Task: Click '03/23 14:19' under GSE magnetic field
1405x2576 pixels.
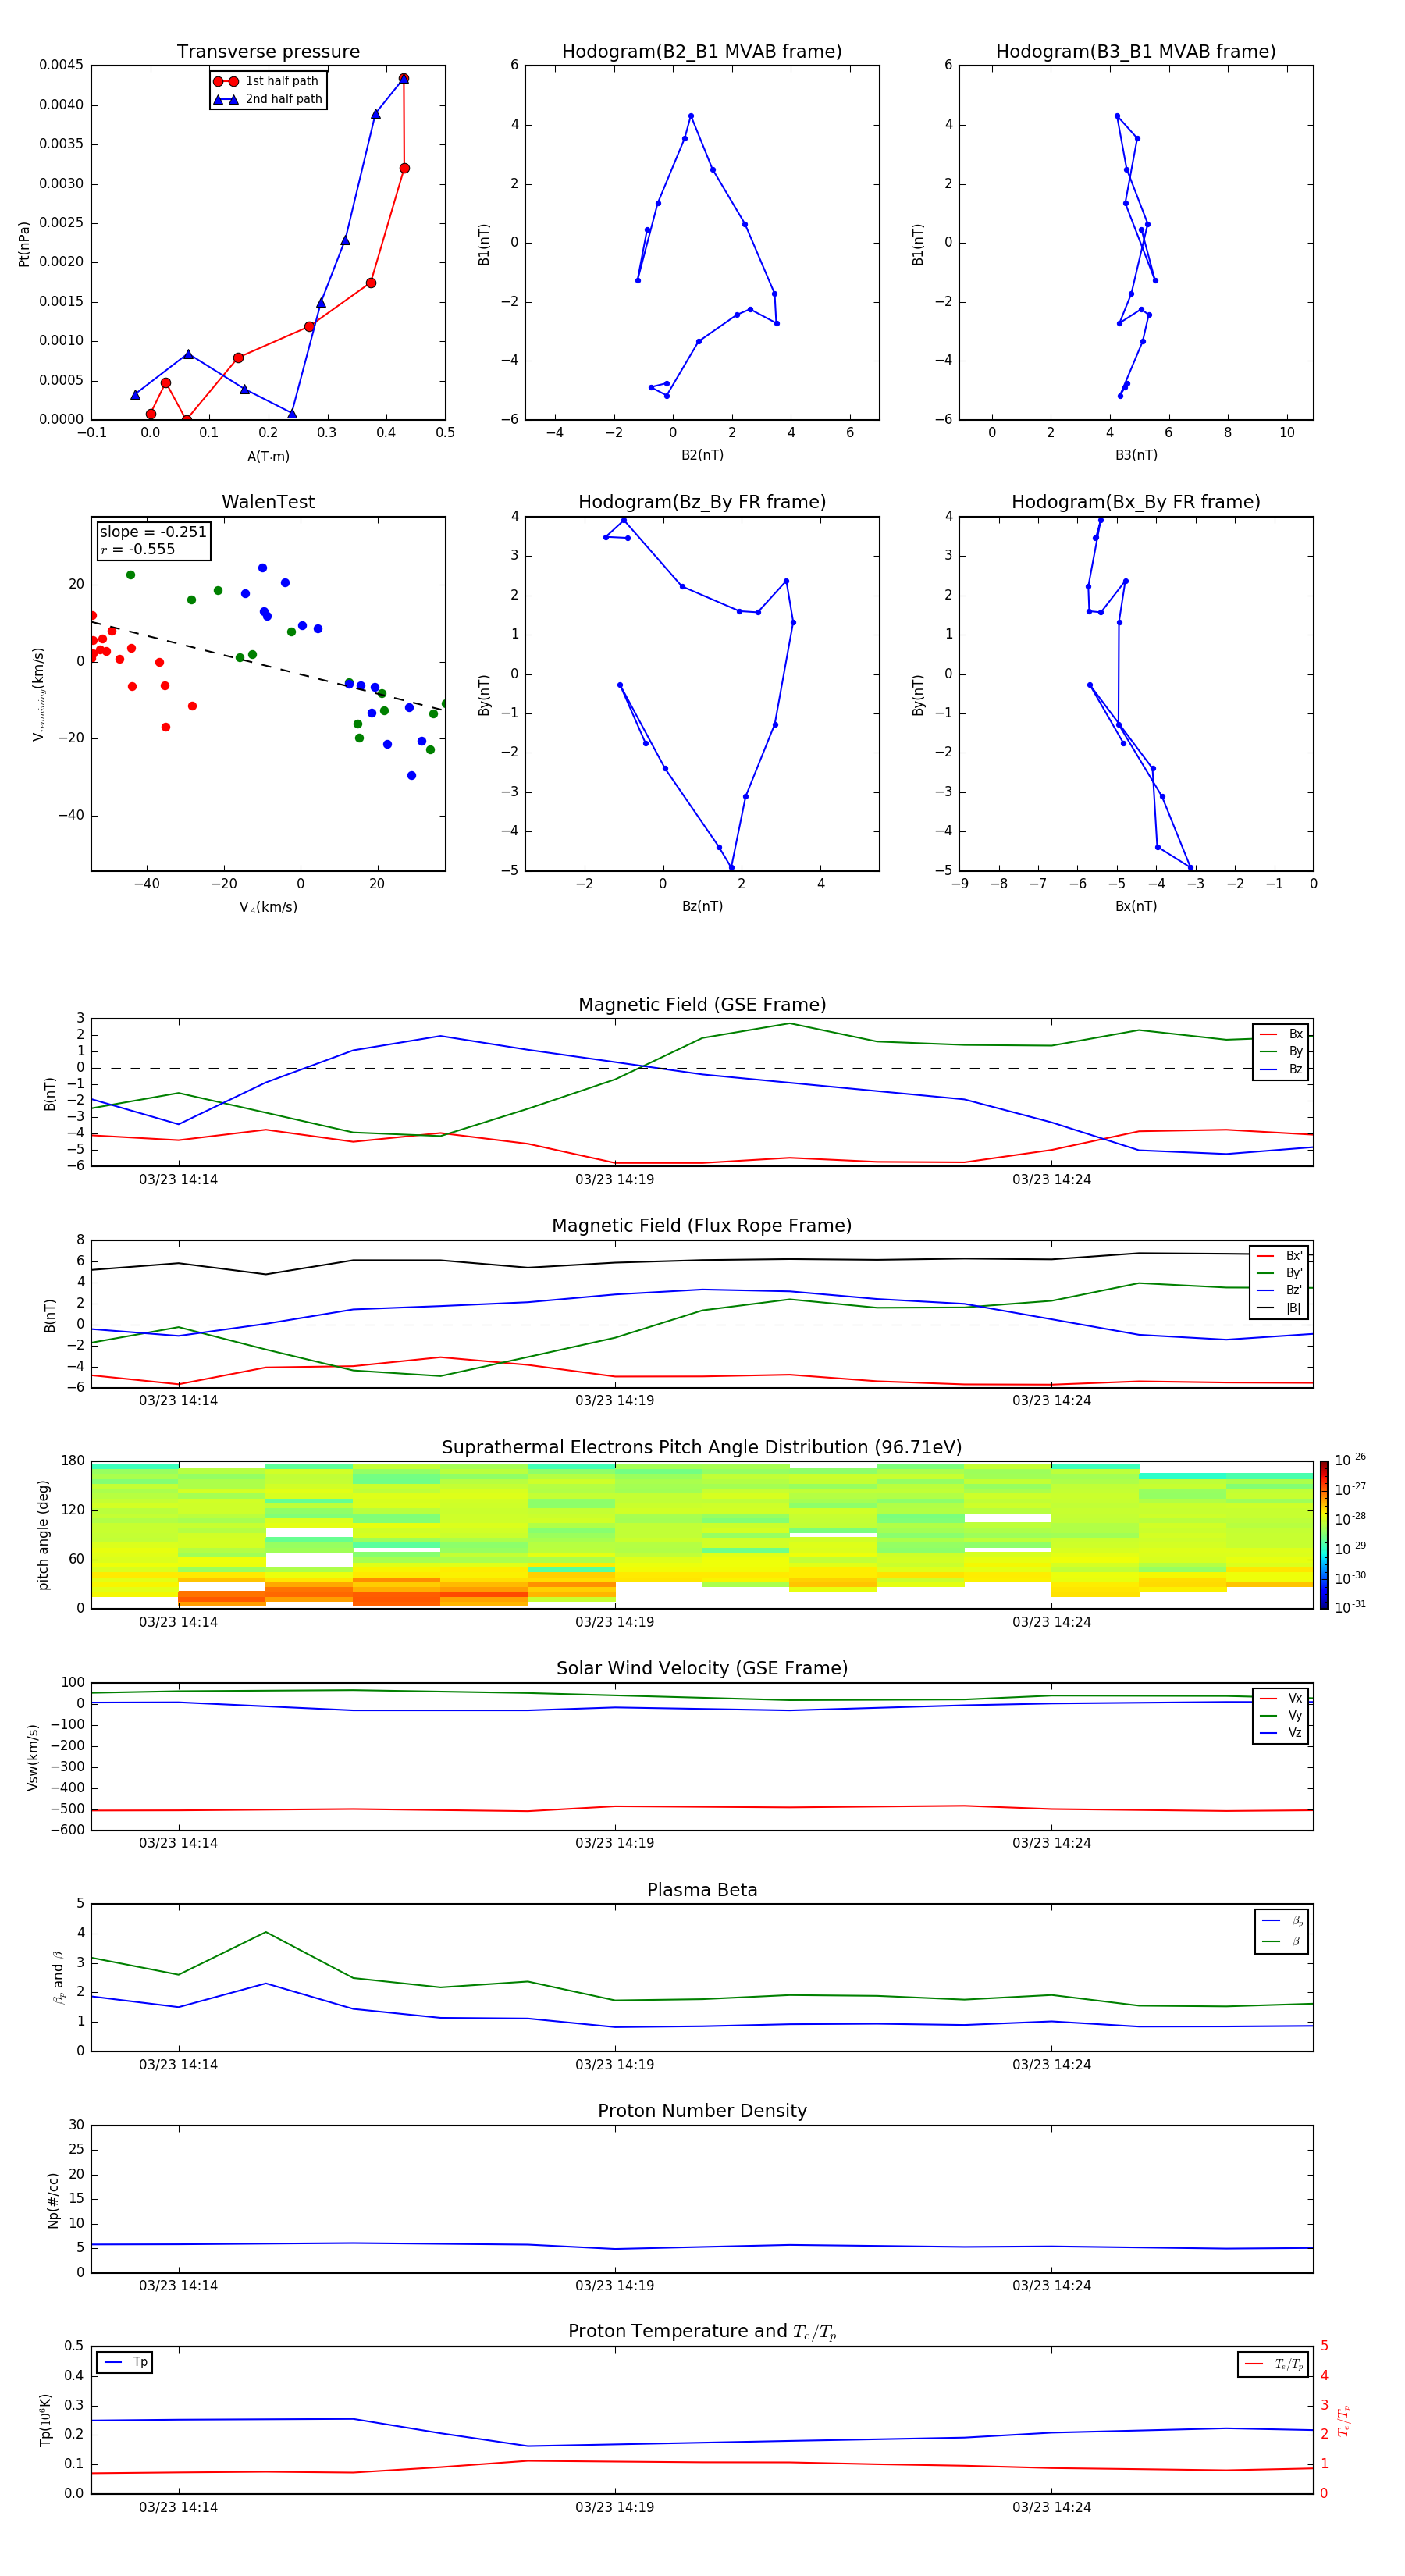Action: pos(615,1180)
